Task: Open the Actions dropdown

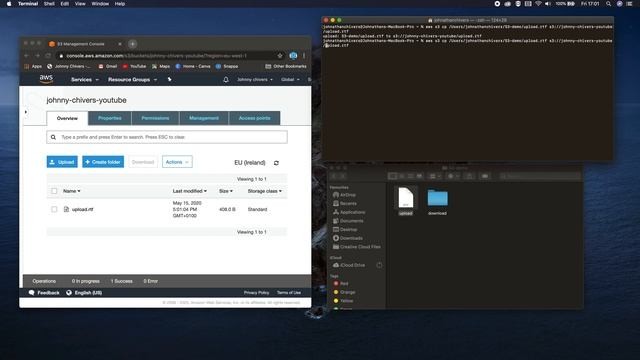Action: pyautogui.click(x=177, y=162)
